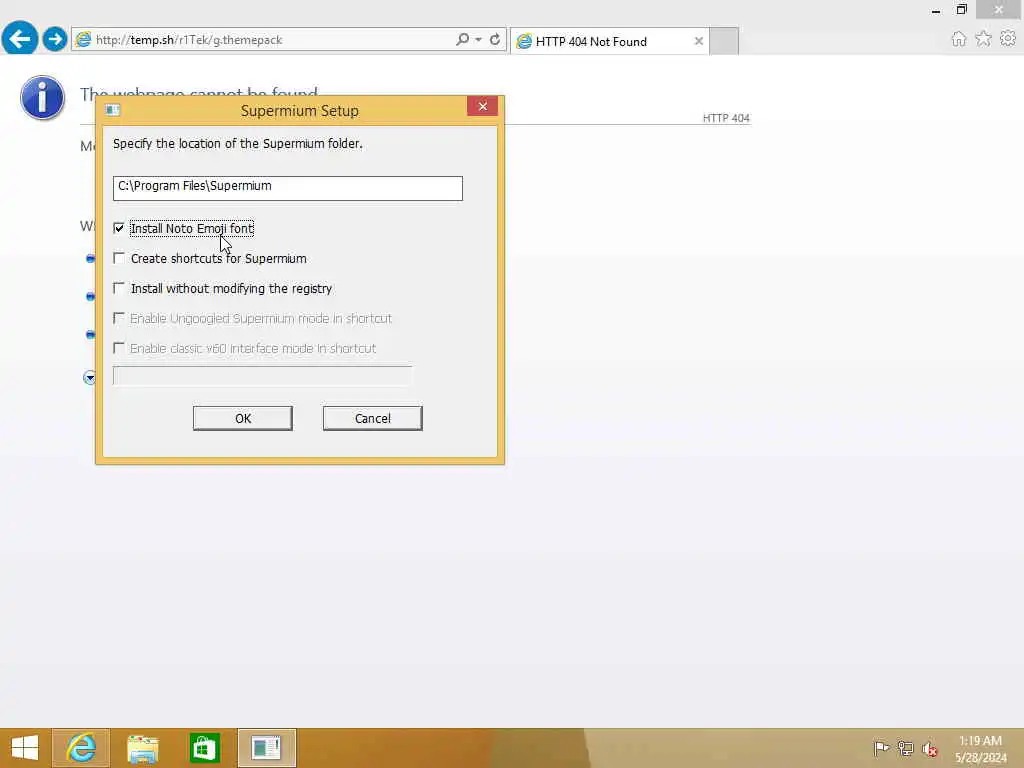1024x768 pixels.
Task: Go forward with browser Forward arrow
Action: [55, 39]
